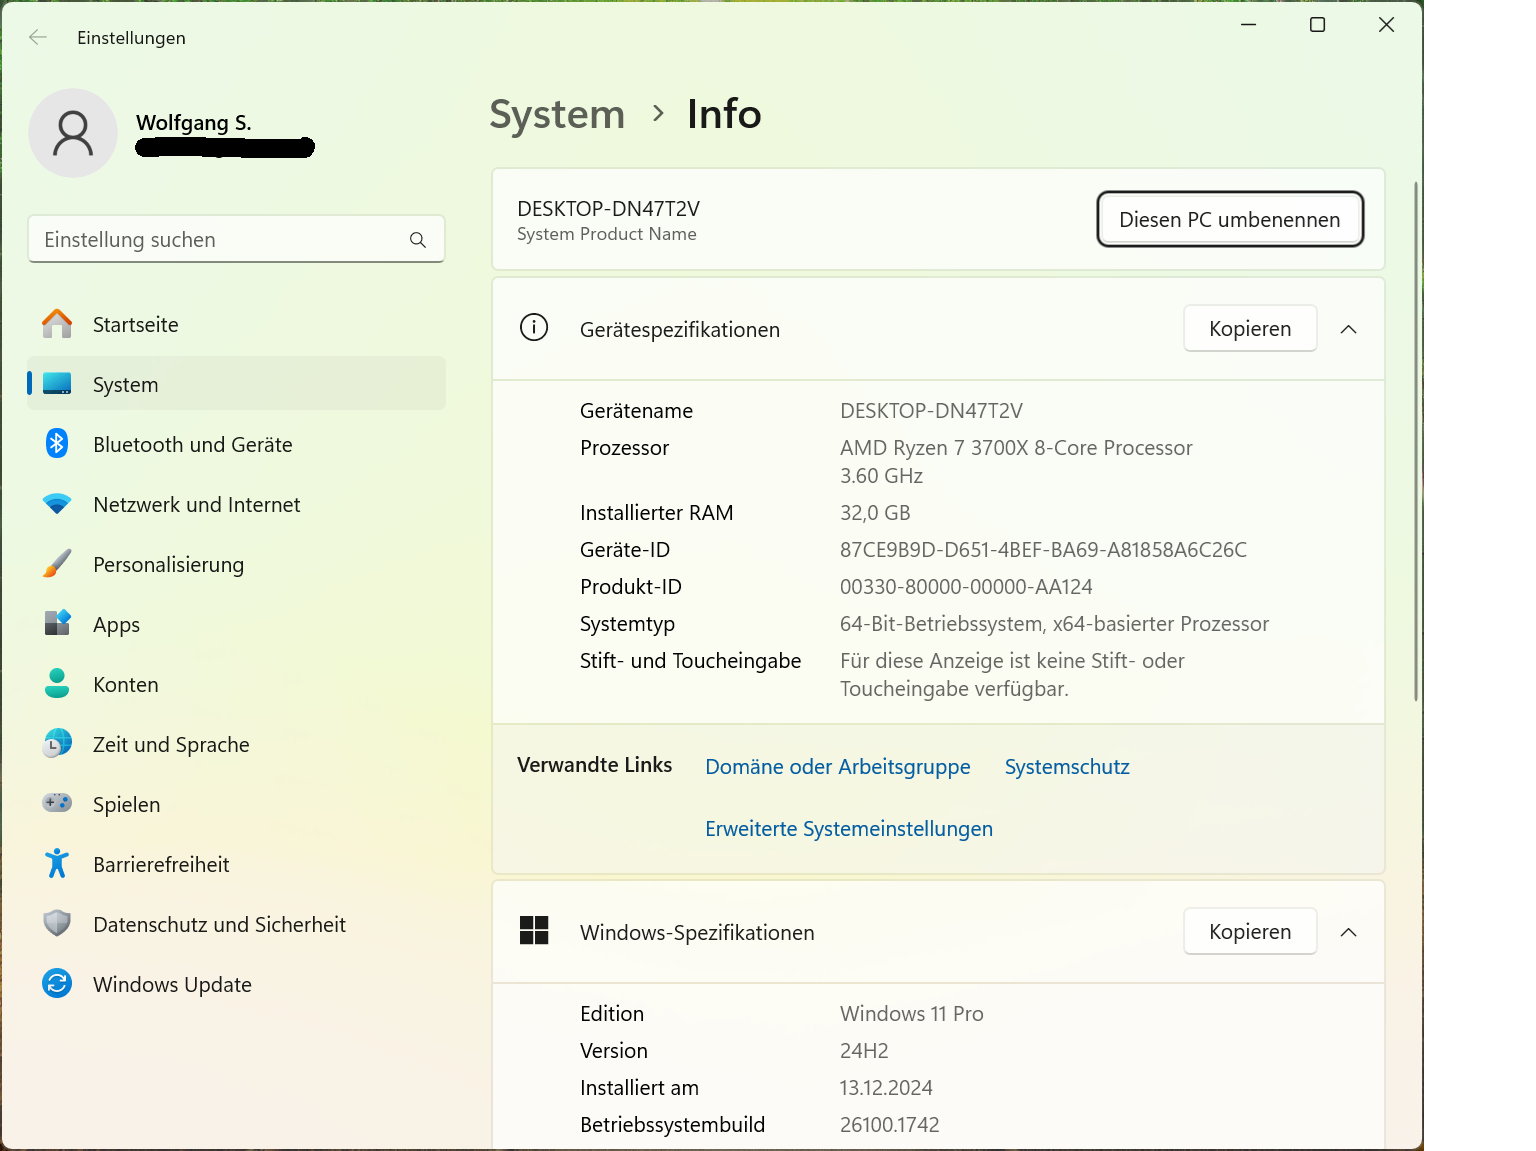The image size is (1536, 1151).
Task: Click the Personalisierung paintbrush icon
Action: point(57,564)
